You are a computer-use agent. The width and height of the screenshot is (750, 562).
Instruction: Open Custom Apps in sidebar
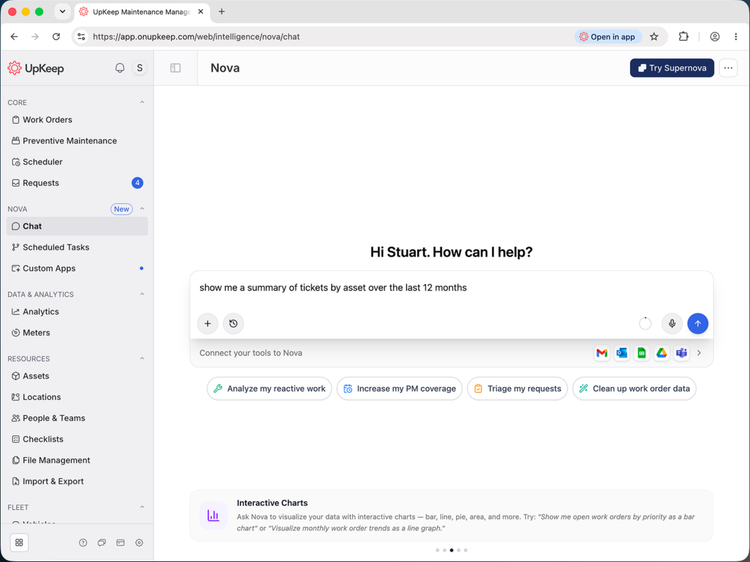click(x=77, y=268)
